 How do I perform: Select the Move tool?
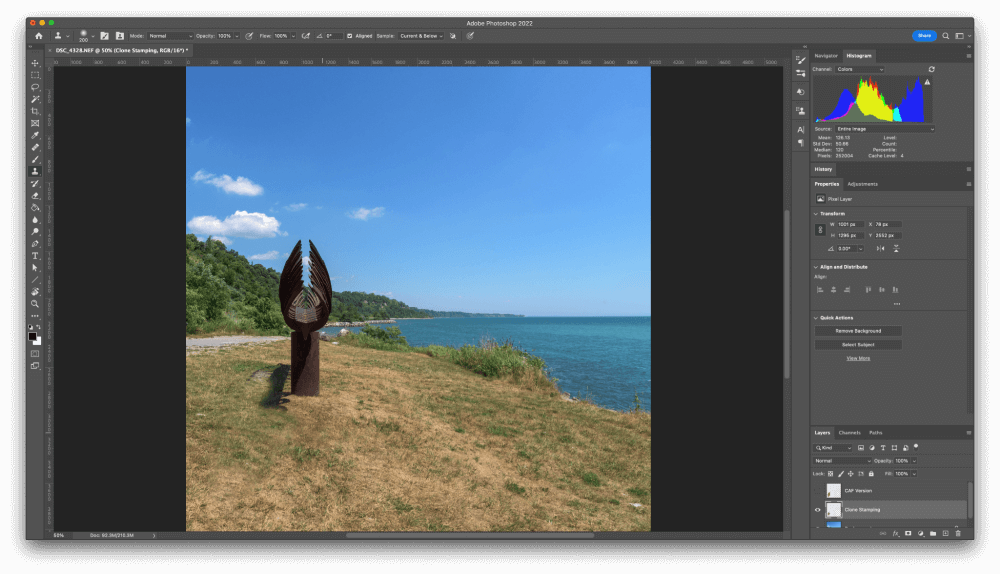click(x=35, y=63)
